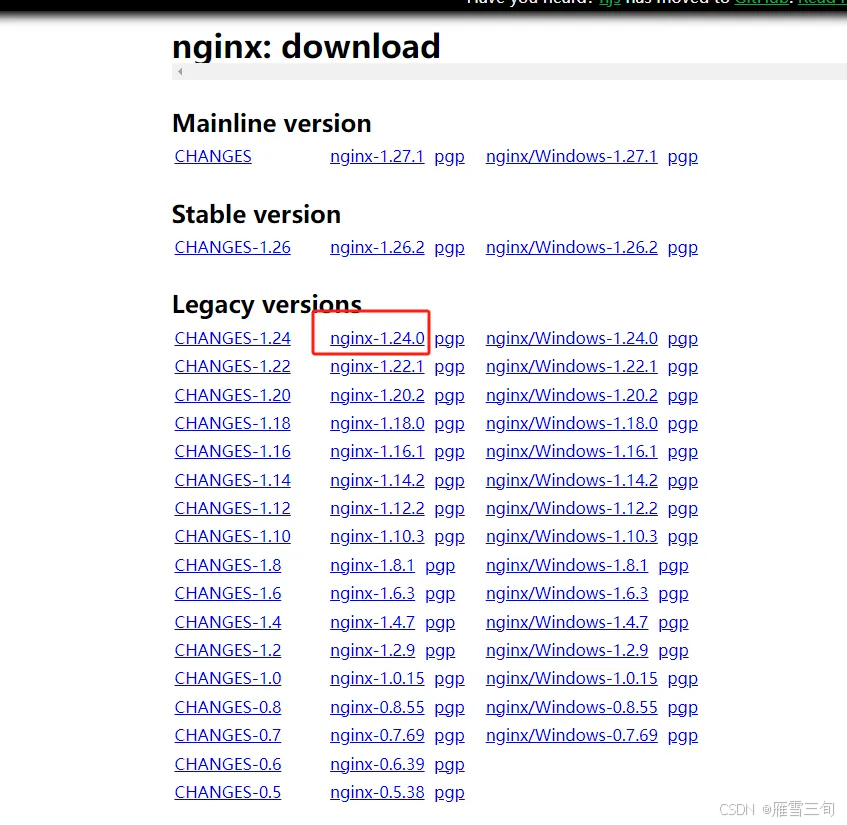
Task: Download nginx-1.27.1 source
Action: click(377, 157)
